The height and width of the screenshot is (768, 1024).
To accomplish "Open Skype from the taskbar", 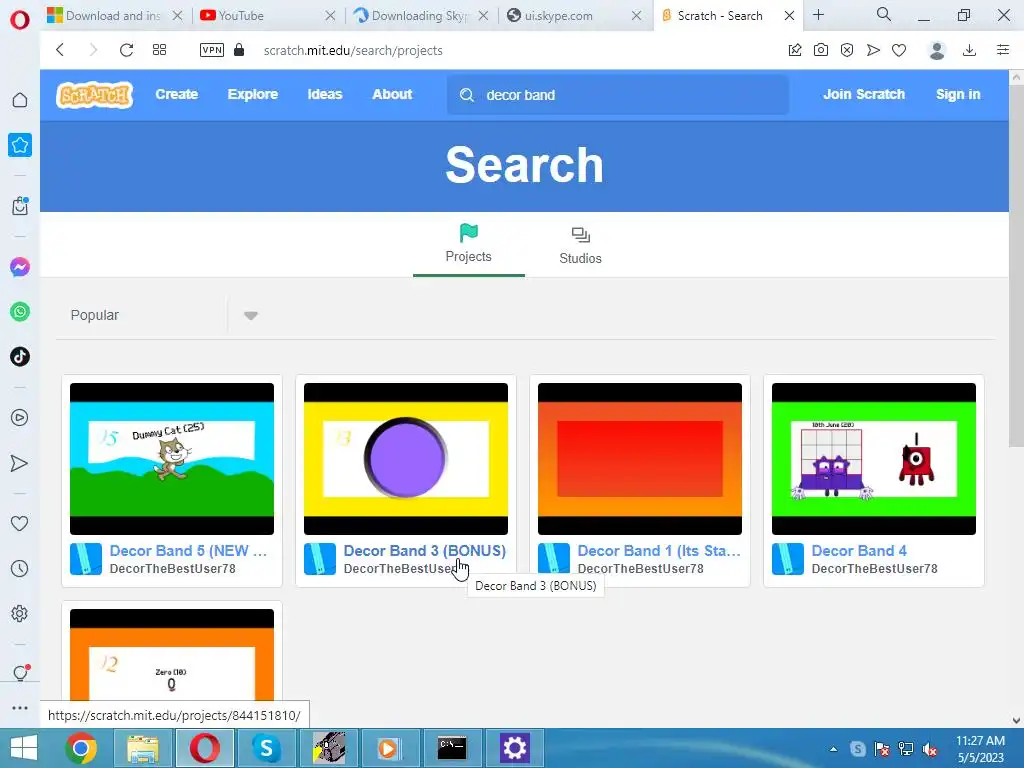I will pos(266,748).
